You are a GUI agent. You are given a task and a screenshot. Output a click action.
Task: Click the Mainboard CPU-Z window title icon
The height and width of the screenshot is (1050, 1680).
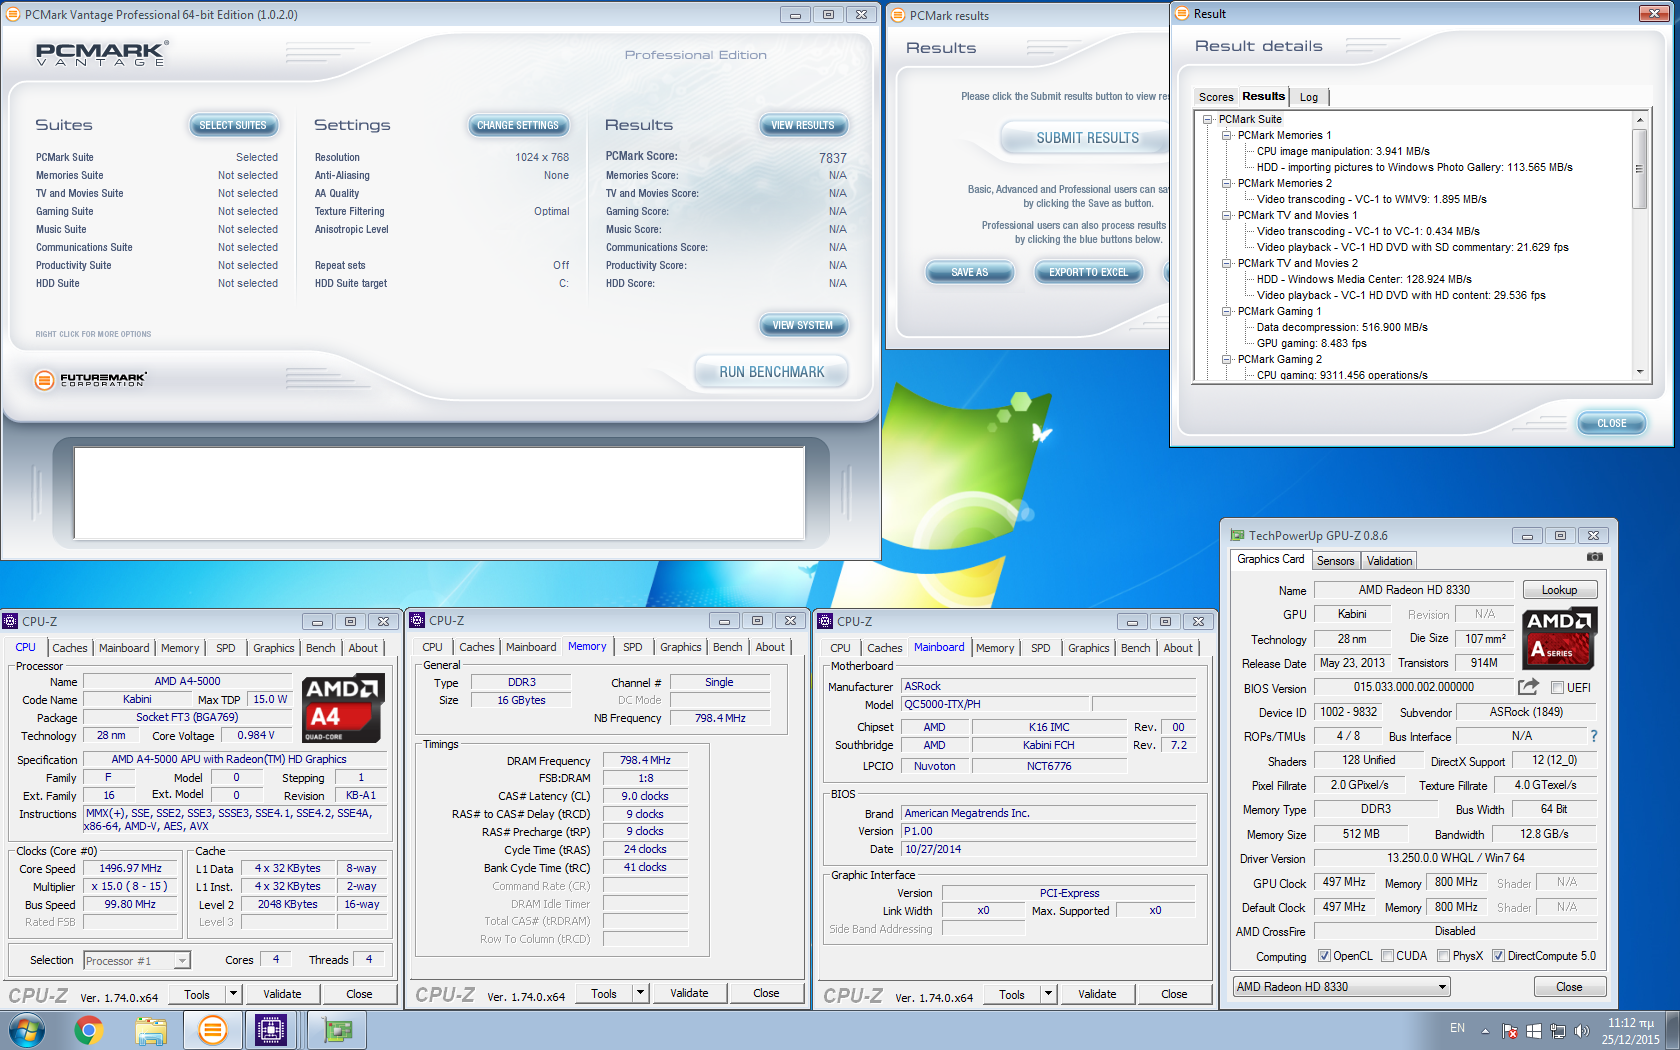825,621
